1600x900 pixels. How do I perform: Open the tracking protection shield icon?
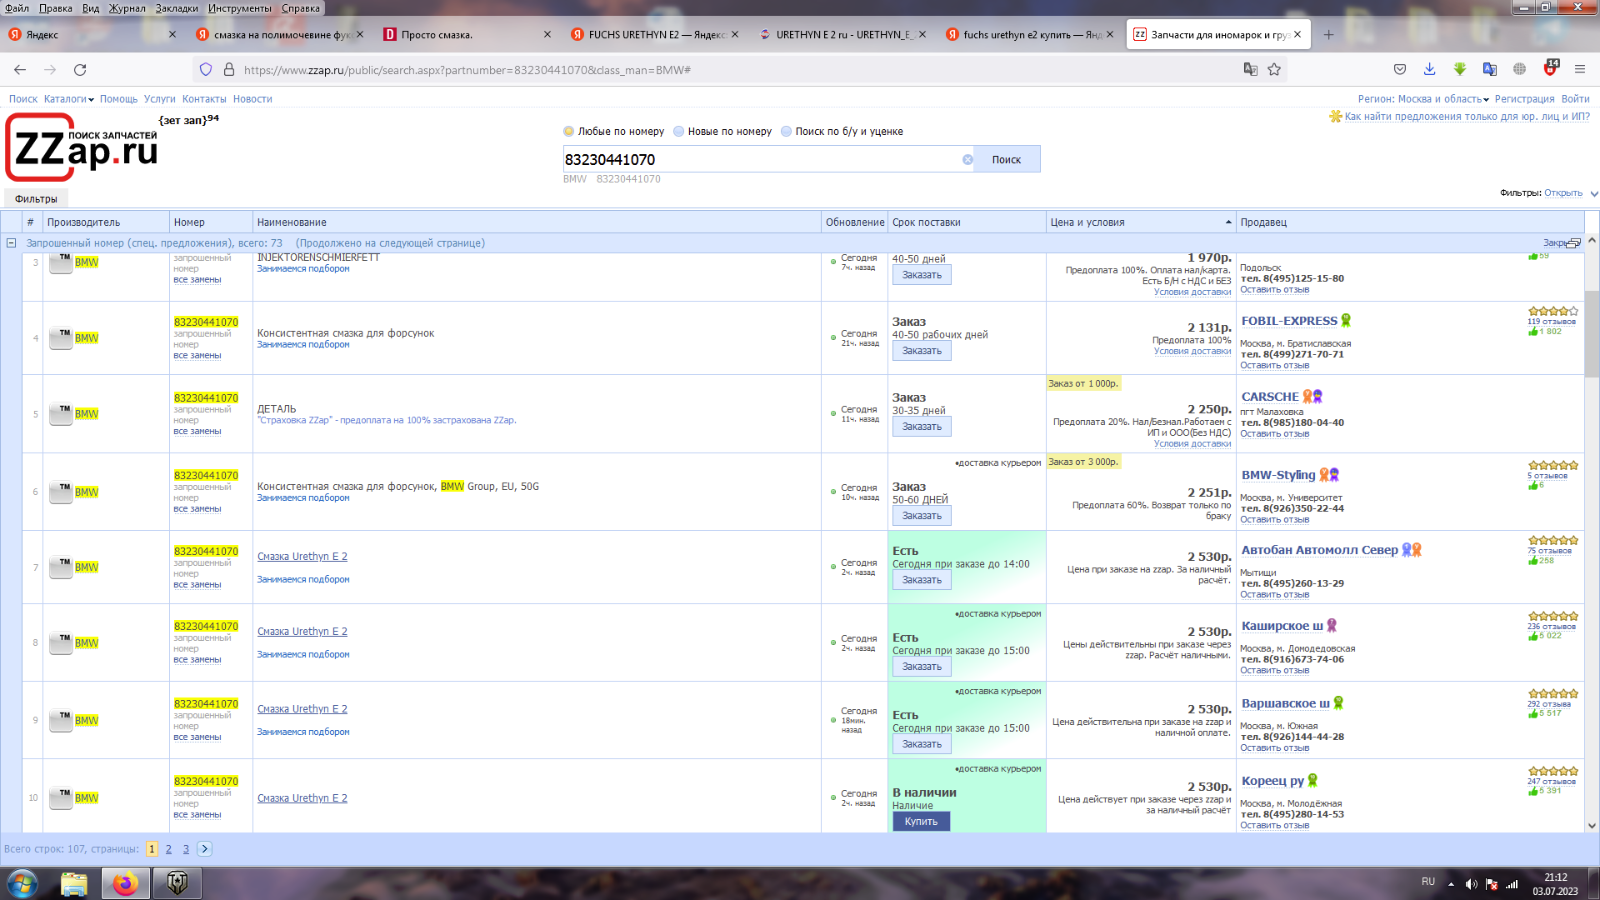click(x=206, y=70)
